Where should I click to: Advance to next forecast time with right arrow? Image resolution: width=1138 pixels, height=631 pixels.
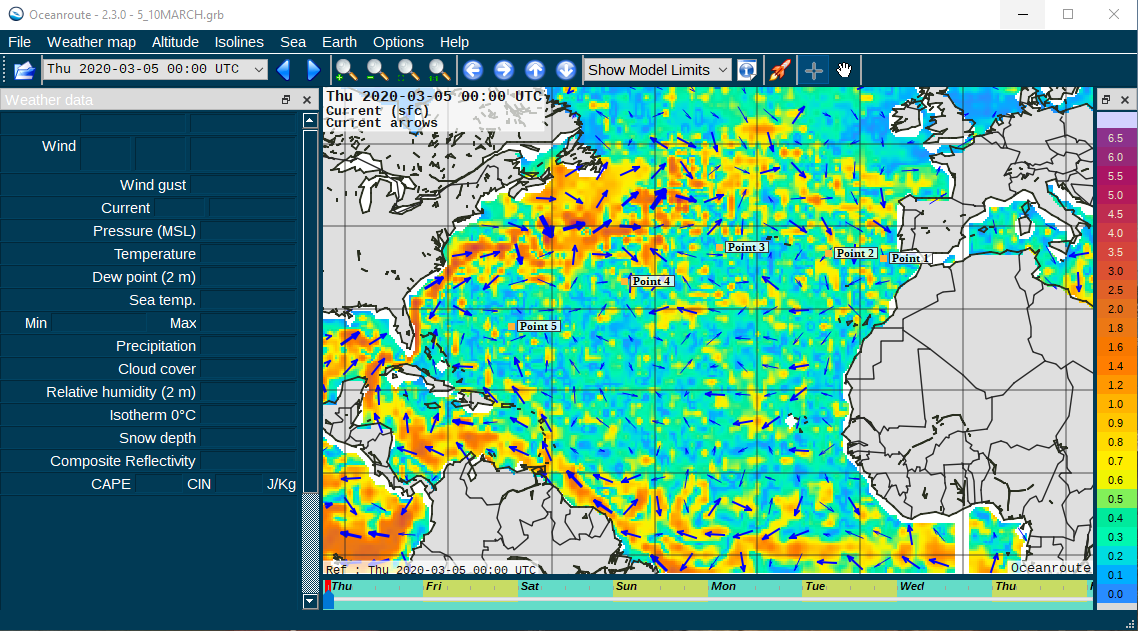point(313,70)
